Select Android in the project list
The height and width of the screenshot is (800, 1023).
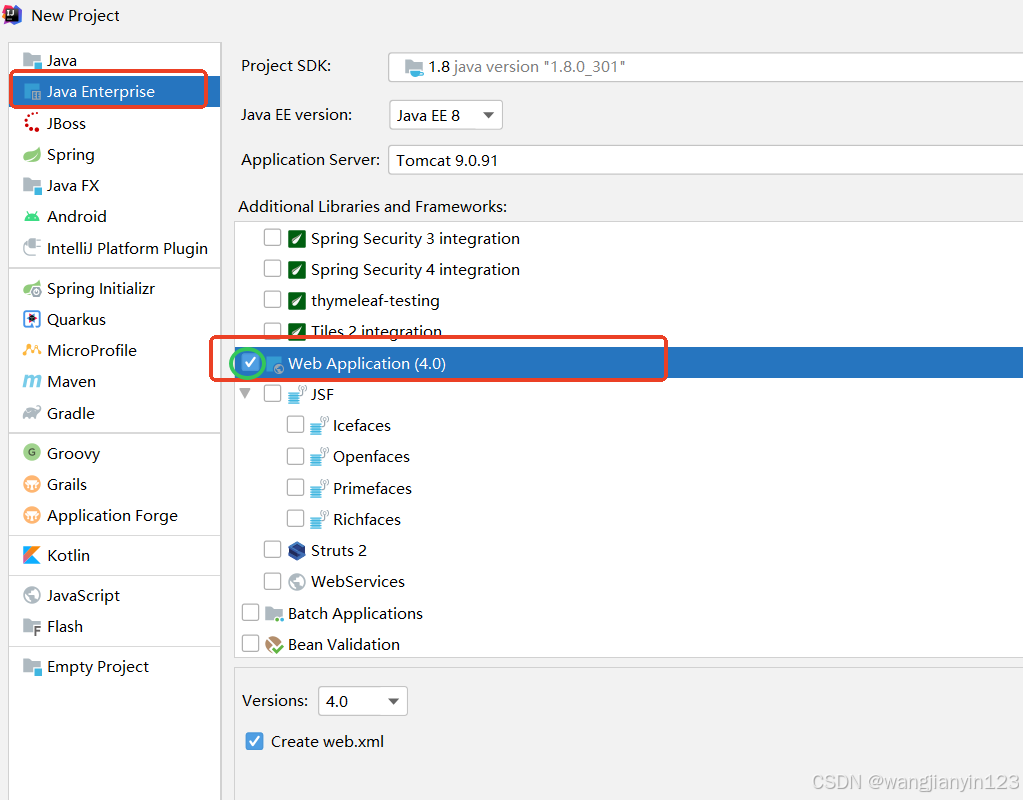point(76,217)
